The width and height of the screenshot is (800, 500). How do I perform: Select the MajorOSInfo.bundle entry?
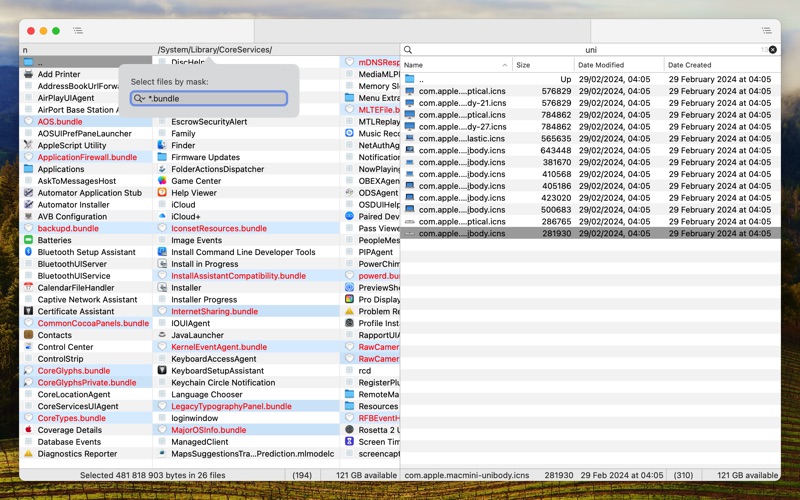(x=246, y=430)
